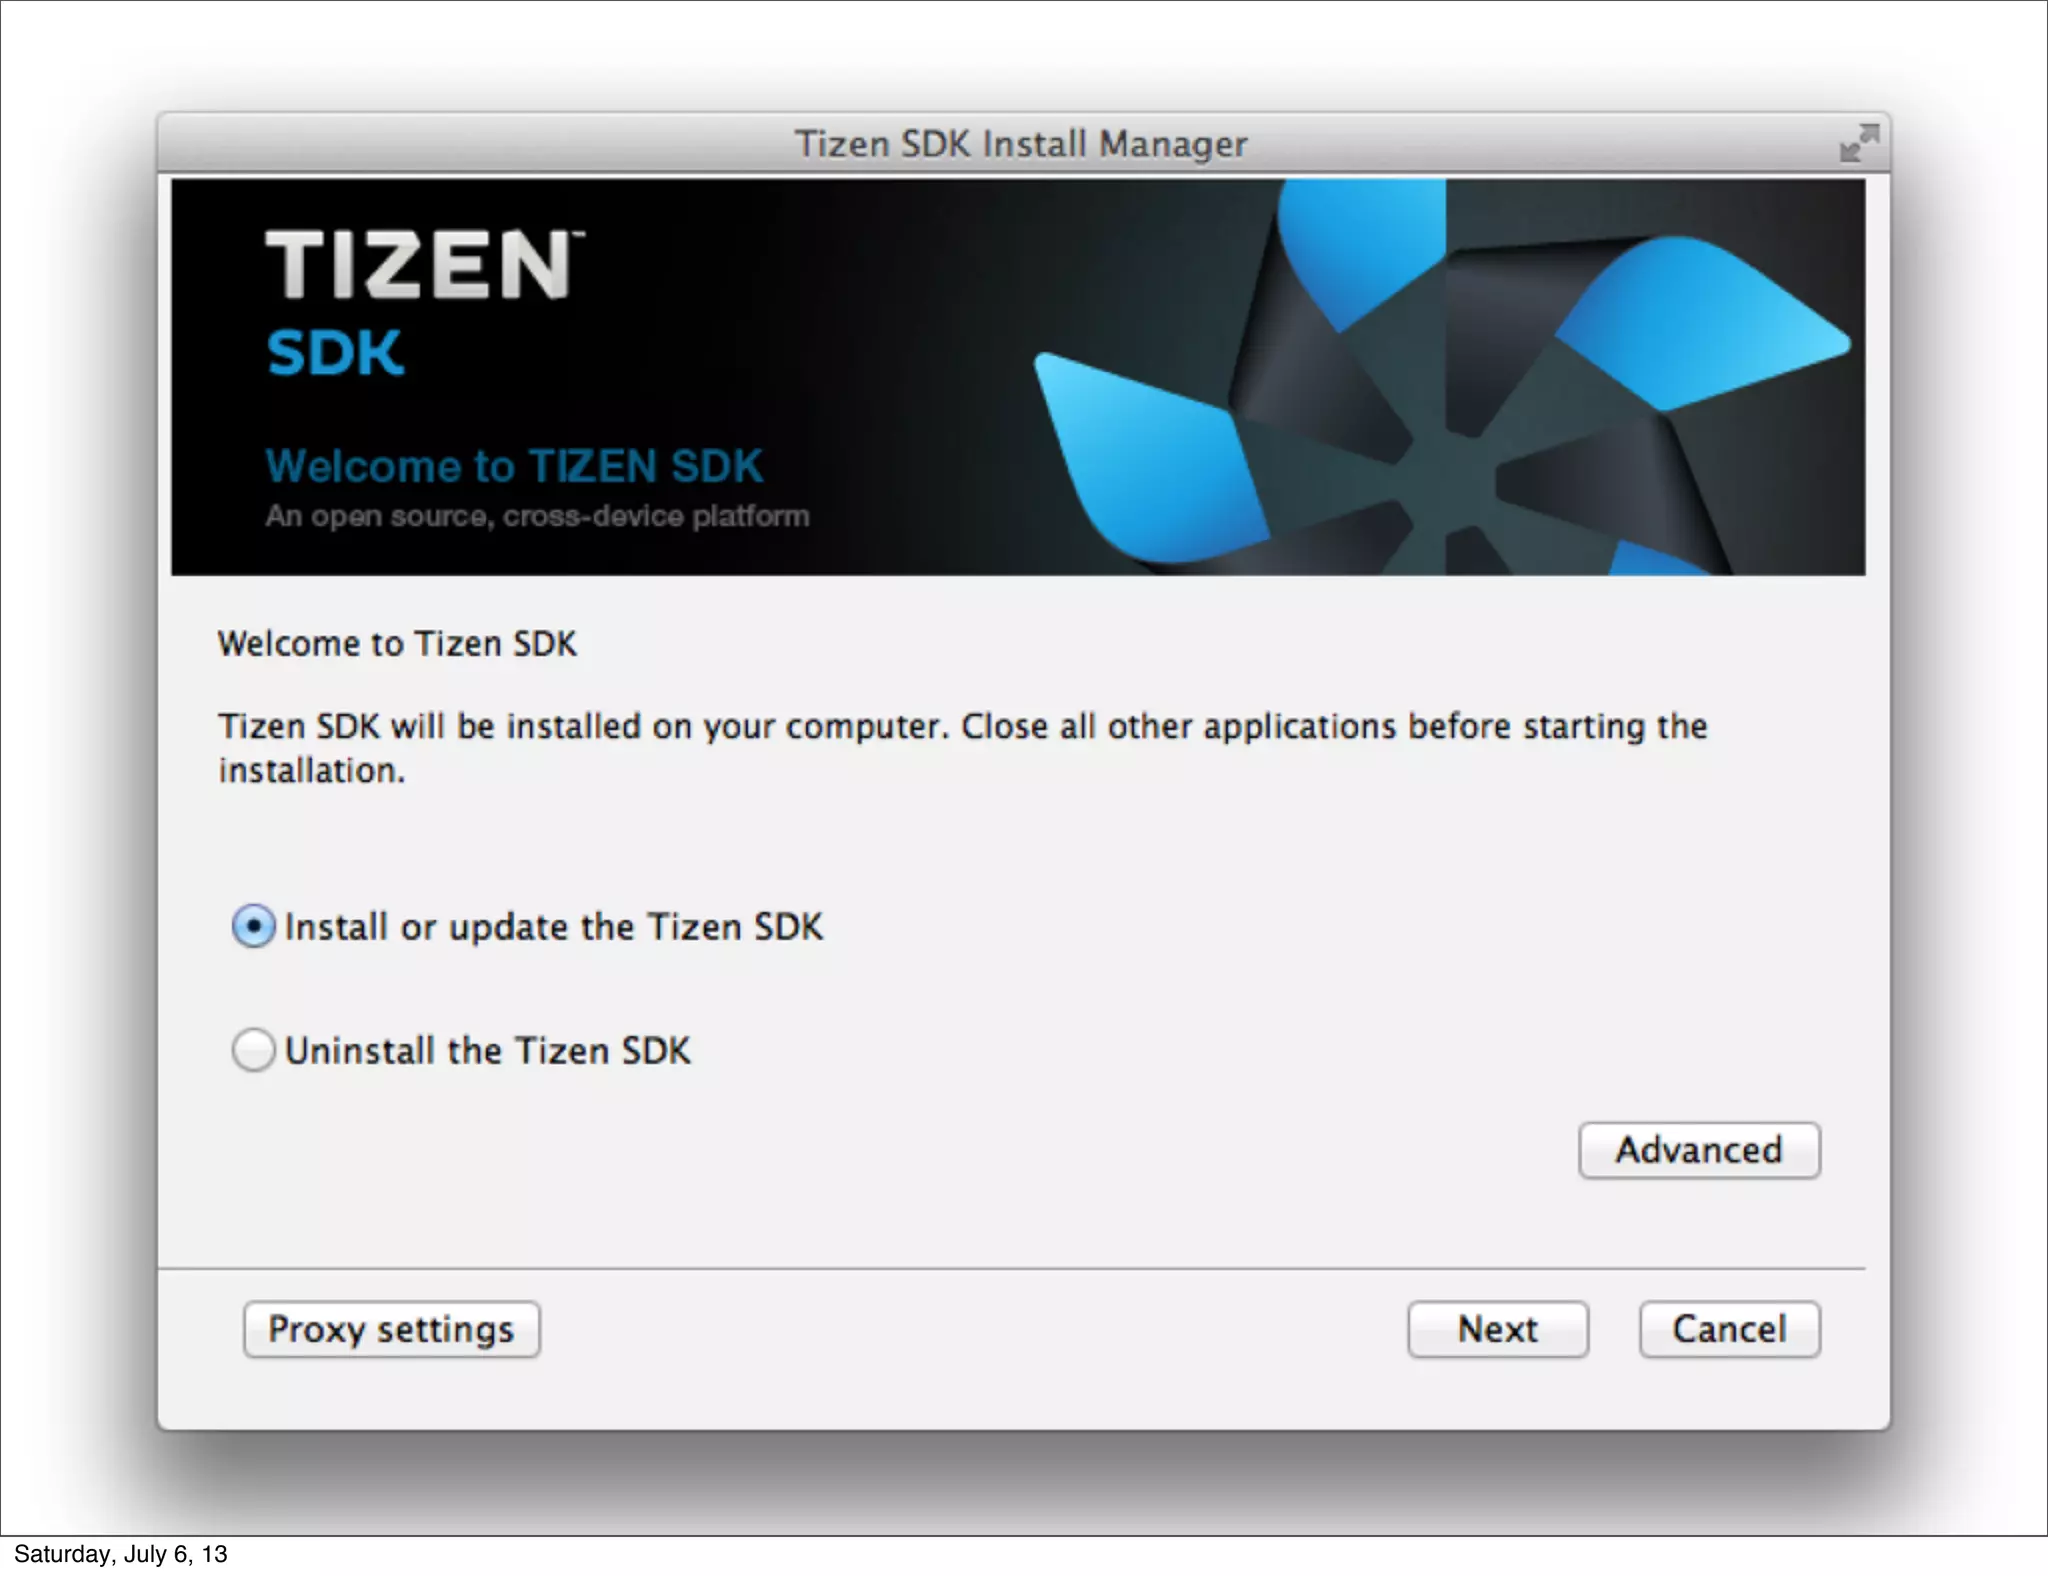Click the 'Install or update the Tizen SDK' label
This screenshot has width=2048, height=1576.
pyautogui.click(x=554, y=927)
